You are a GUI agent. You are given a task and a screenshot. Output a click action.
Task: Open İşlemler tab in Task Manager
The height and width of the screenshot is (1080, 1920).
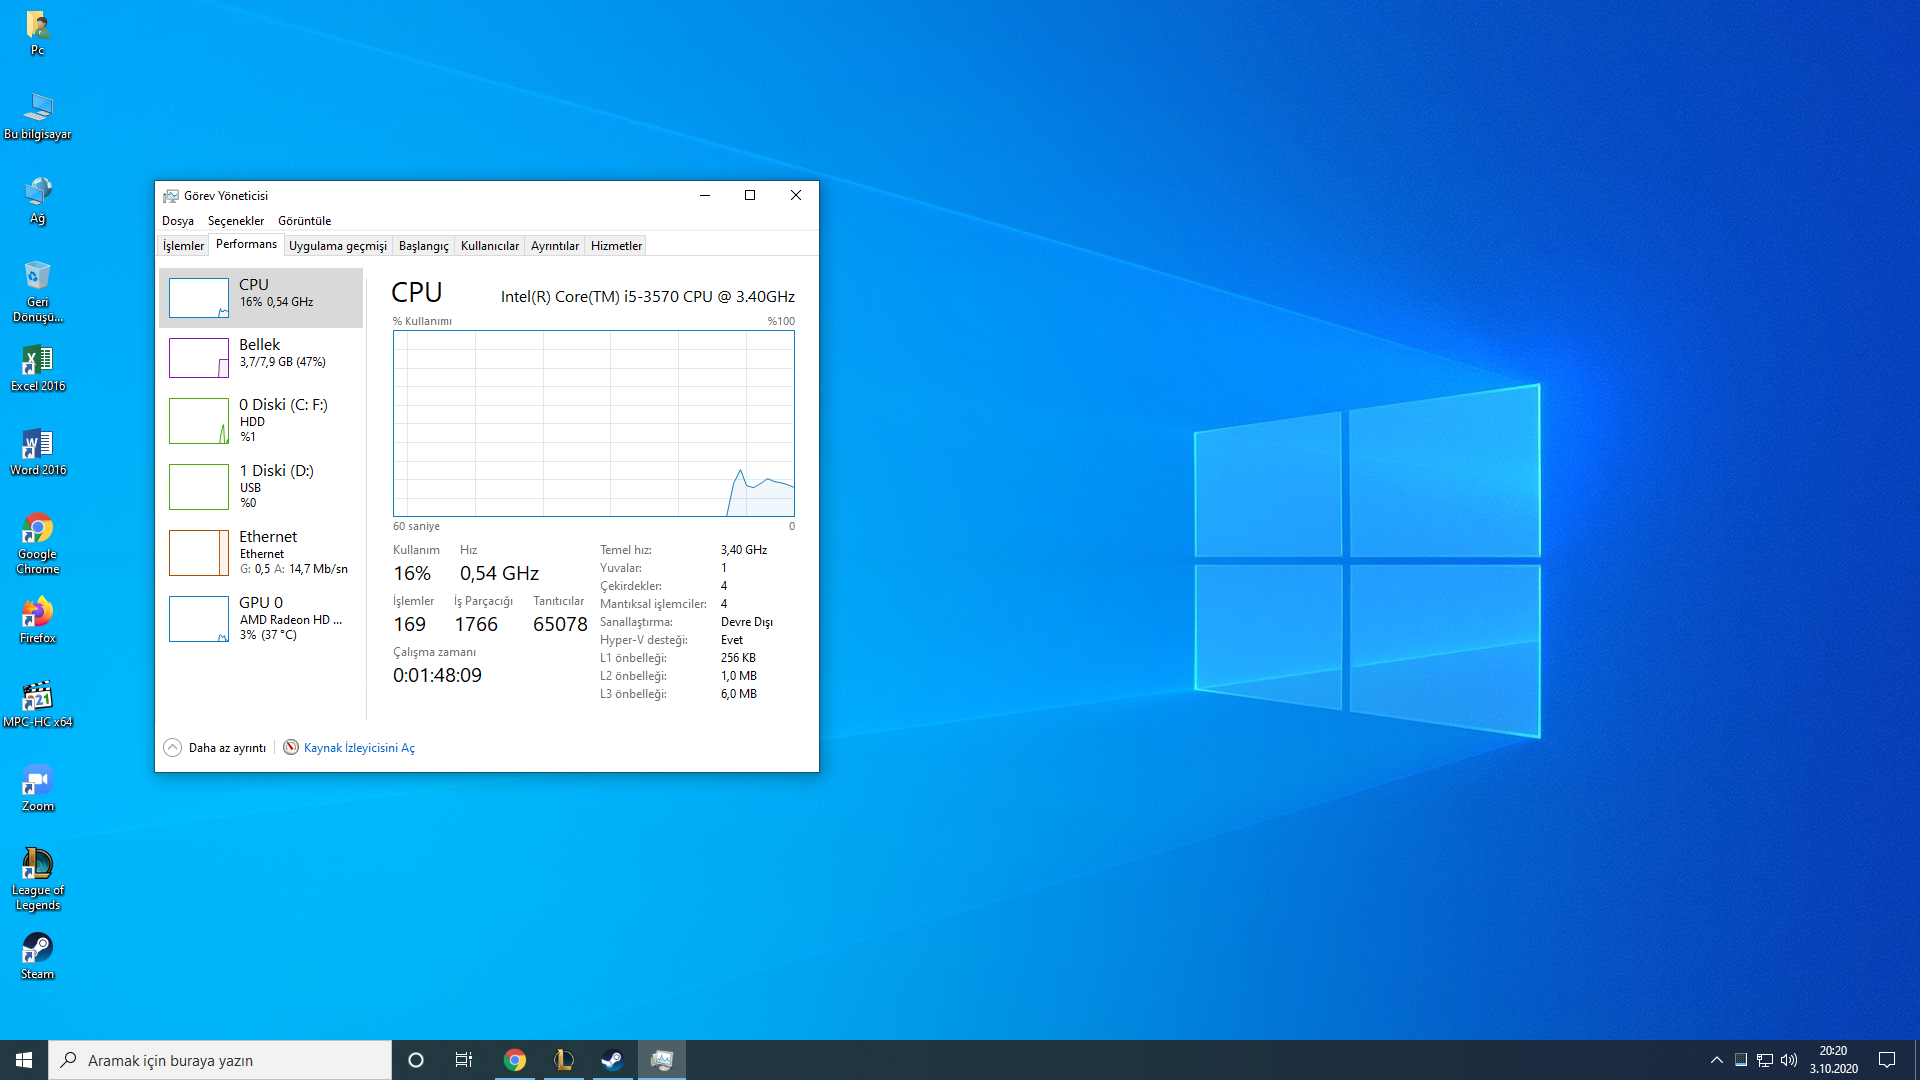click(x=183, y=245)
